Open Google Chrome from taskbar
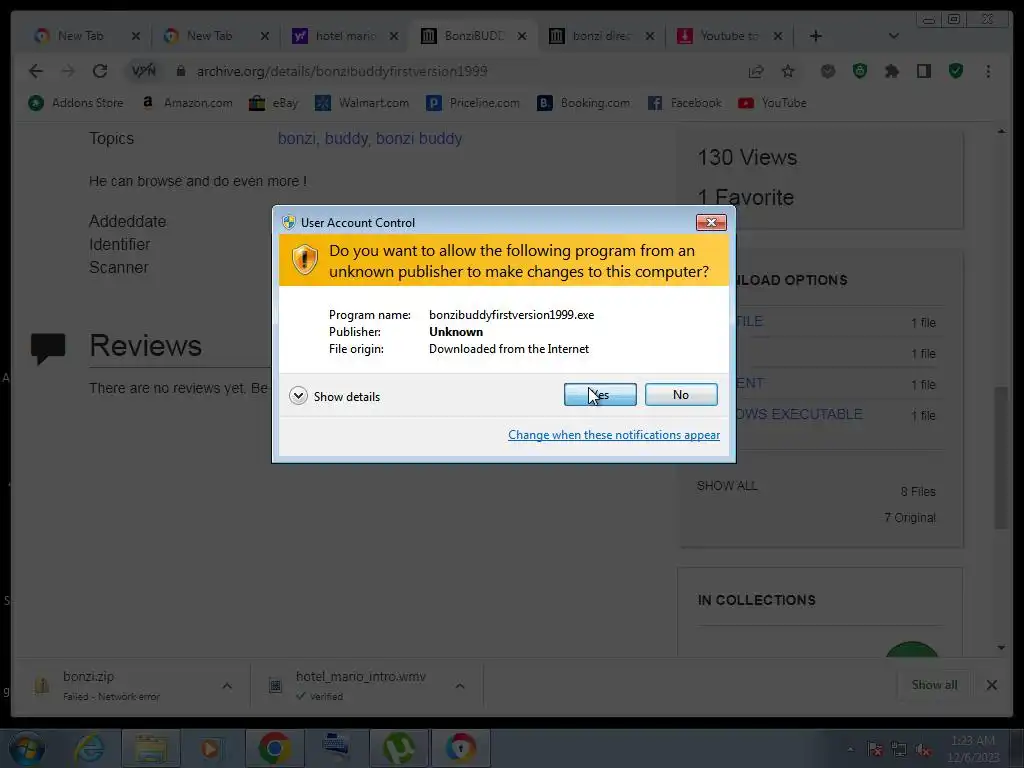1024x768 pixels. click(x=274, y=748)
